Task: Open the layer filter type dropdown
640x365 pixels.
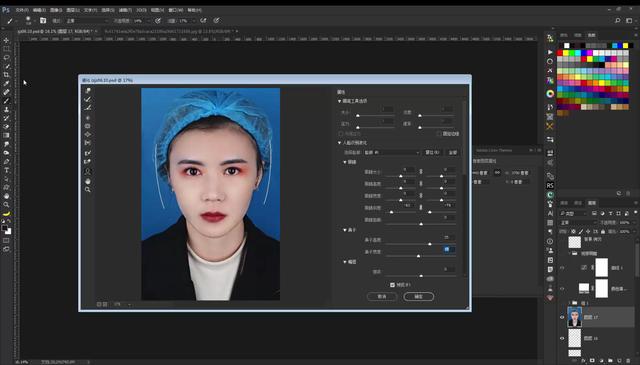Action: pos(573,213)
